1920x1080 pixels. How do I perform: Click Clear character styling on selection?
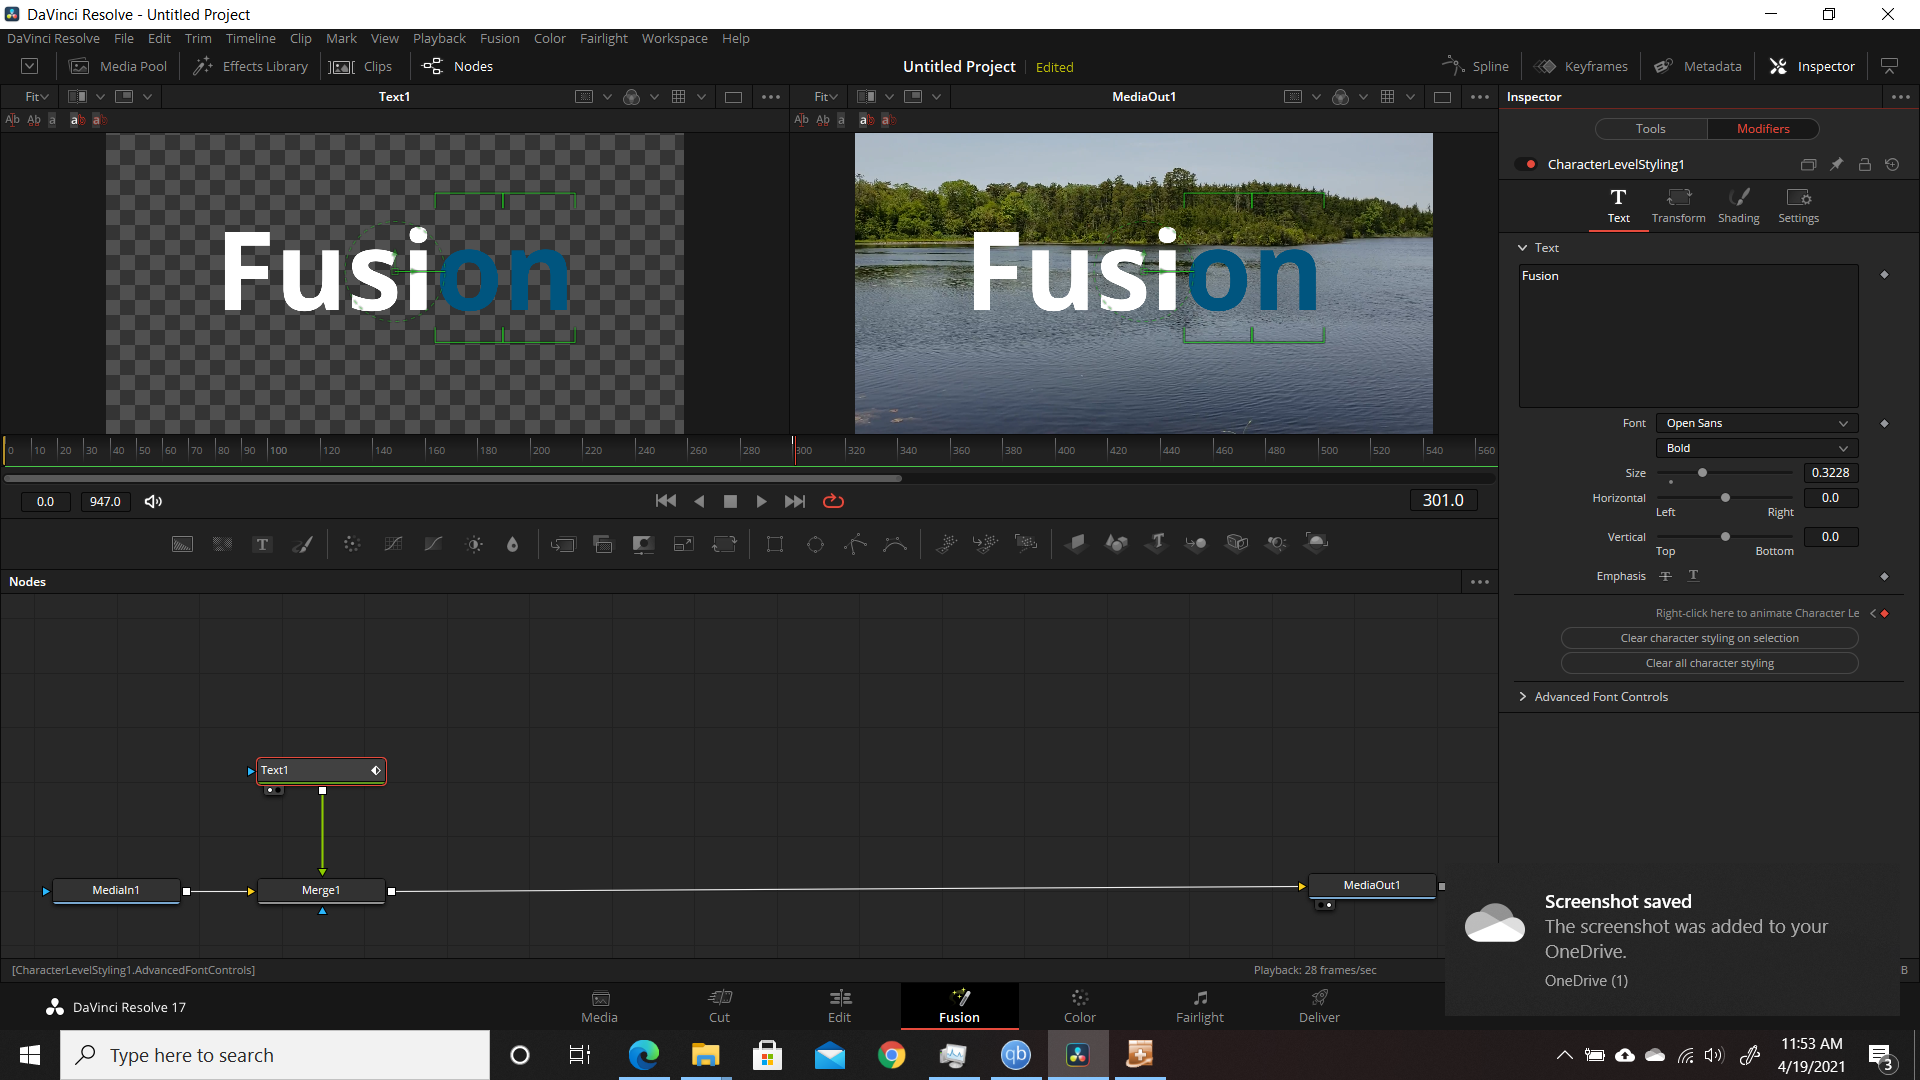tap(1709, 638)
